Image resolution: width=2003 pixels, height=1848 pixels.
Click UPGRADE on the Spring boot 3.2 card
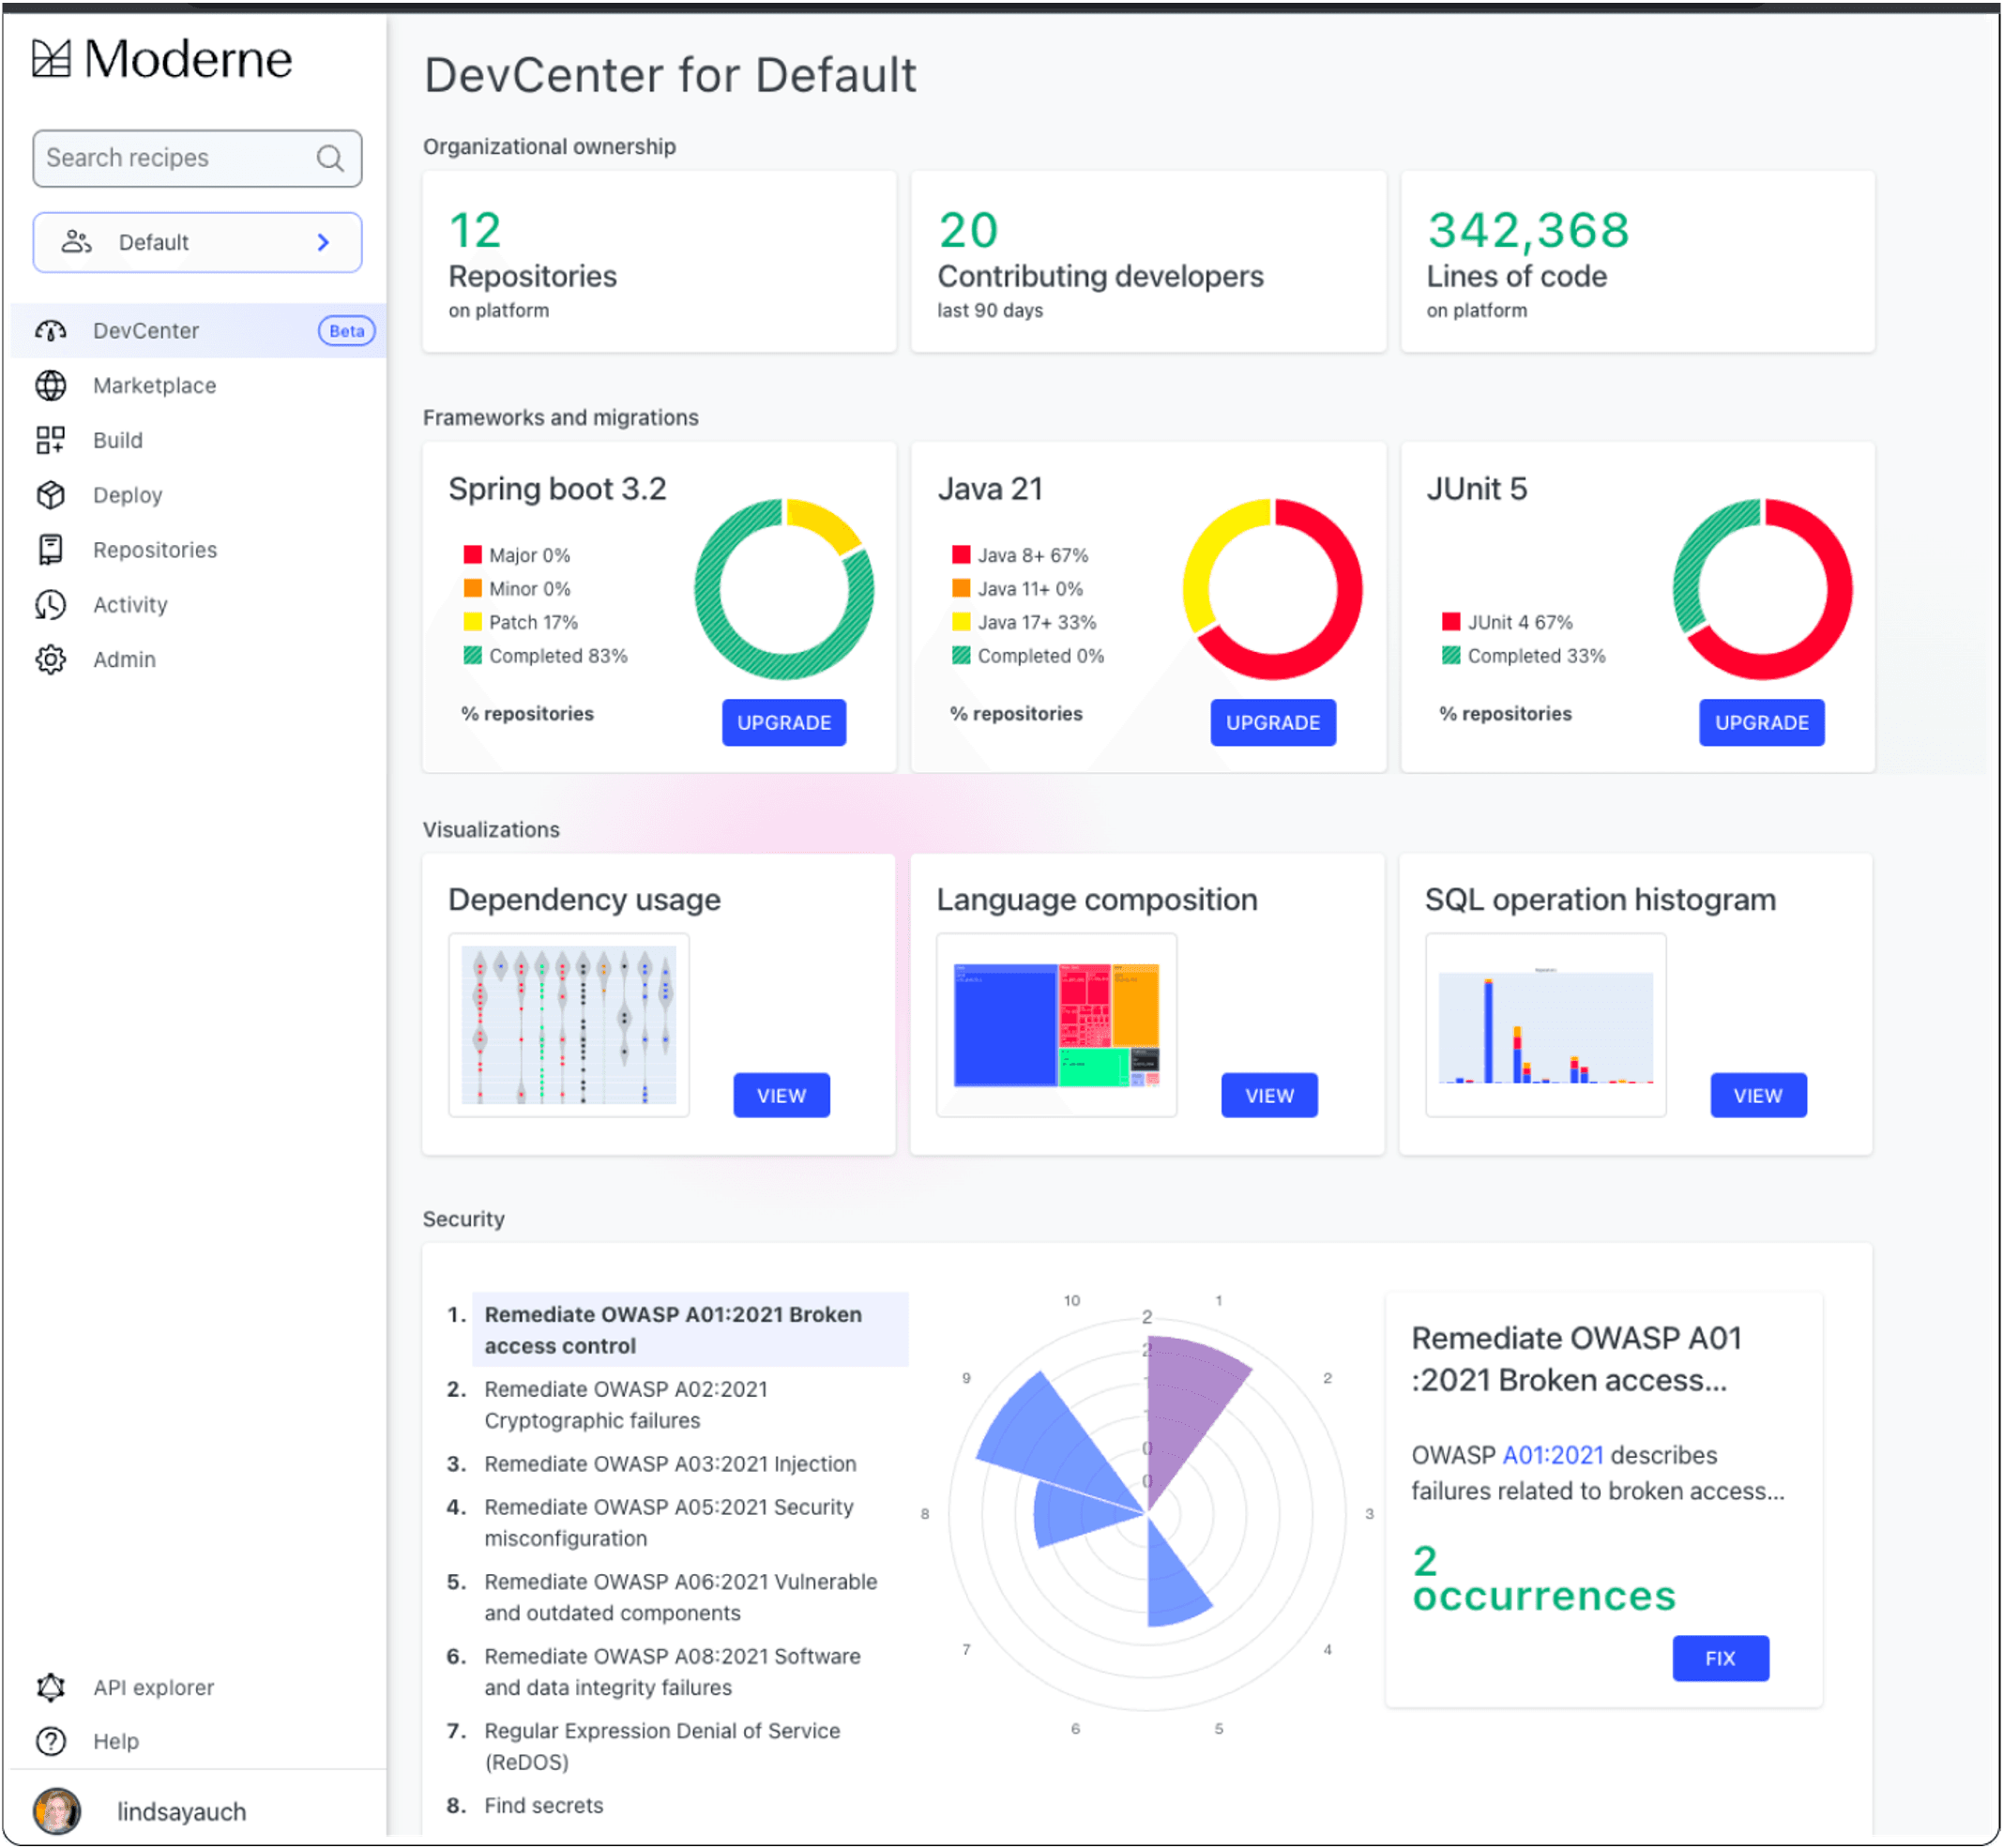784,723
